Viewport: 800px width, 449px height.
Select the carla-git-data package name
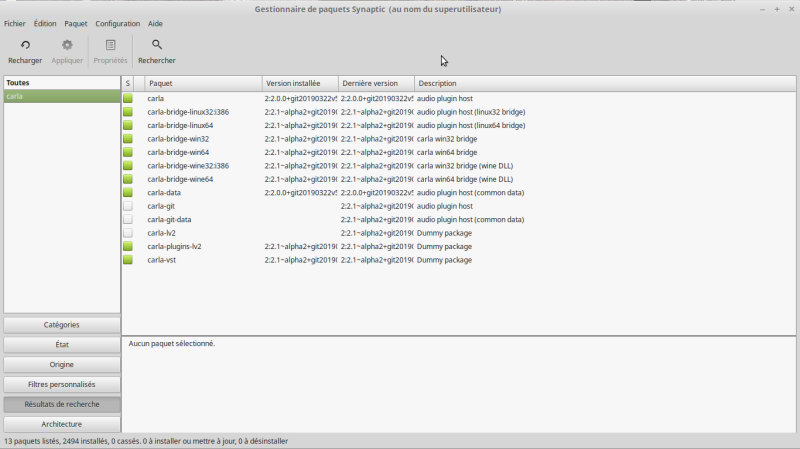coord(169,219)
